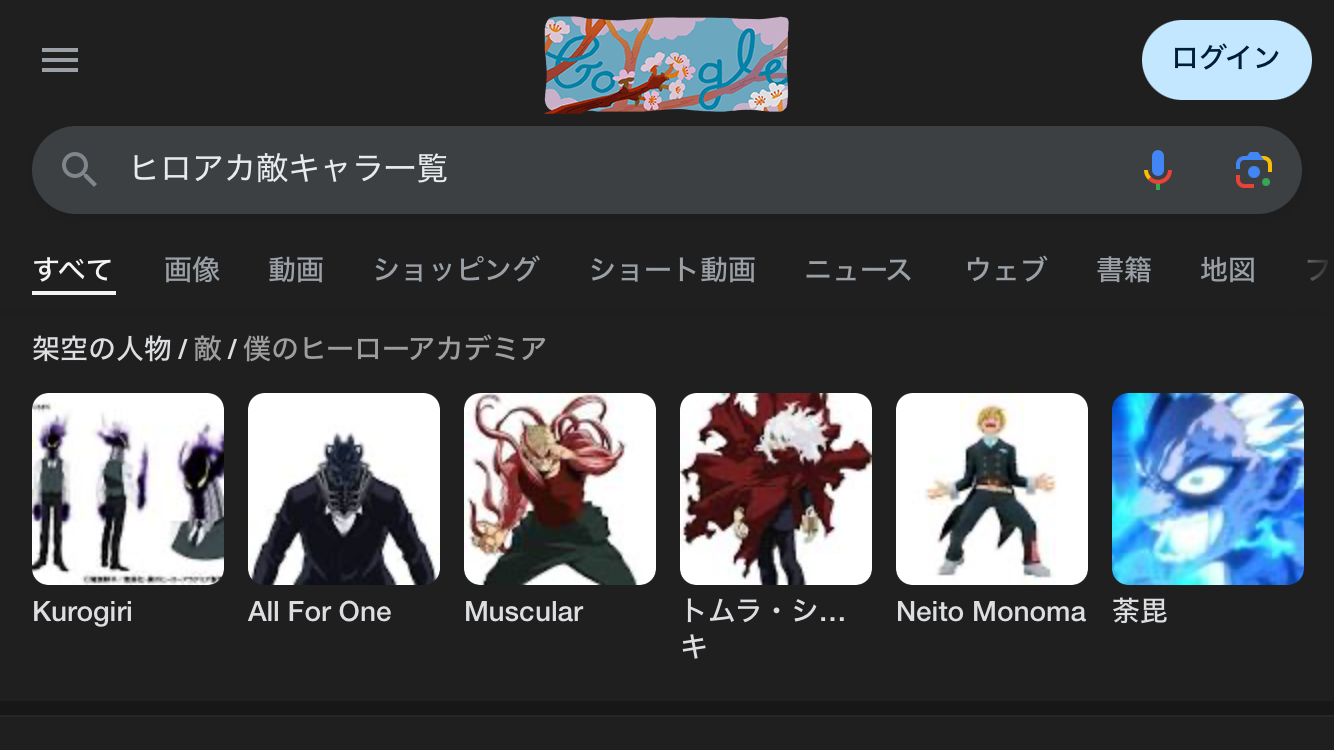Screen dimensions: 1334x750
Task: Click the 敵 breadcrumb link
Action: [208, 349]
